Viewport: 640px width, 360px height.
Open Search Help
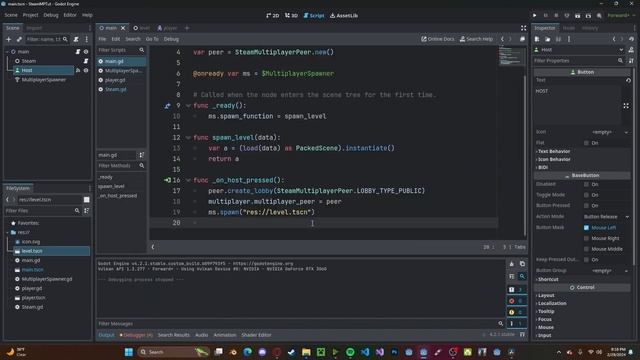[x=476, y=39]
